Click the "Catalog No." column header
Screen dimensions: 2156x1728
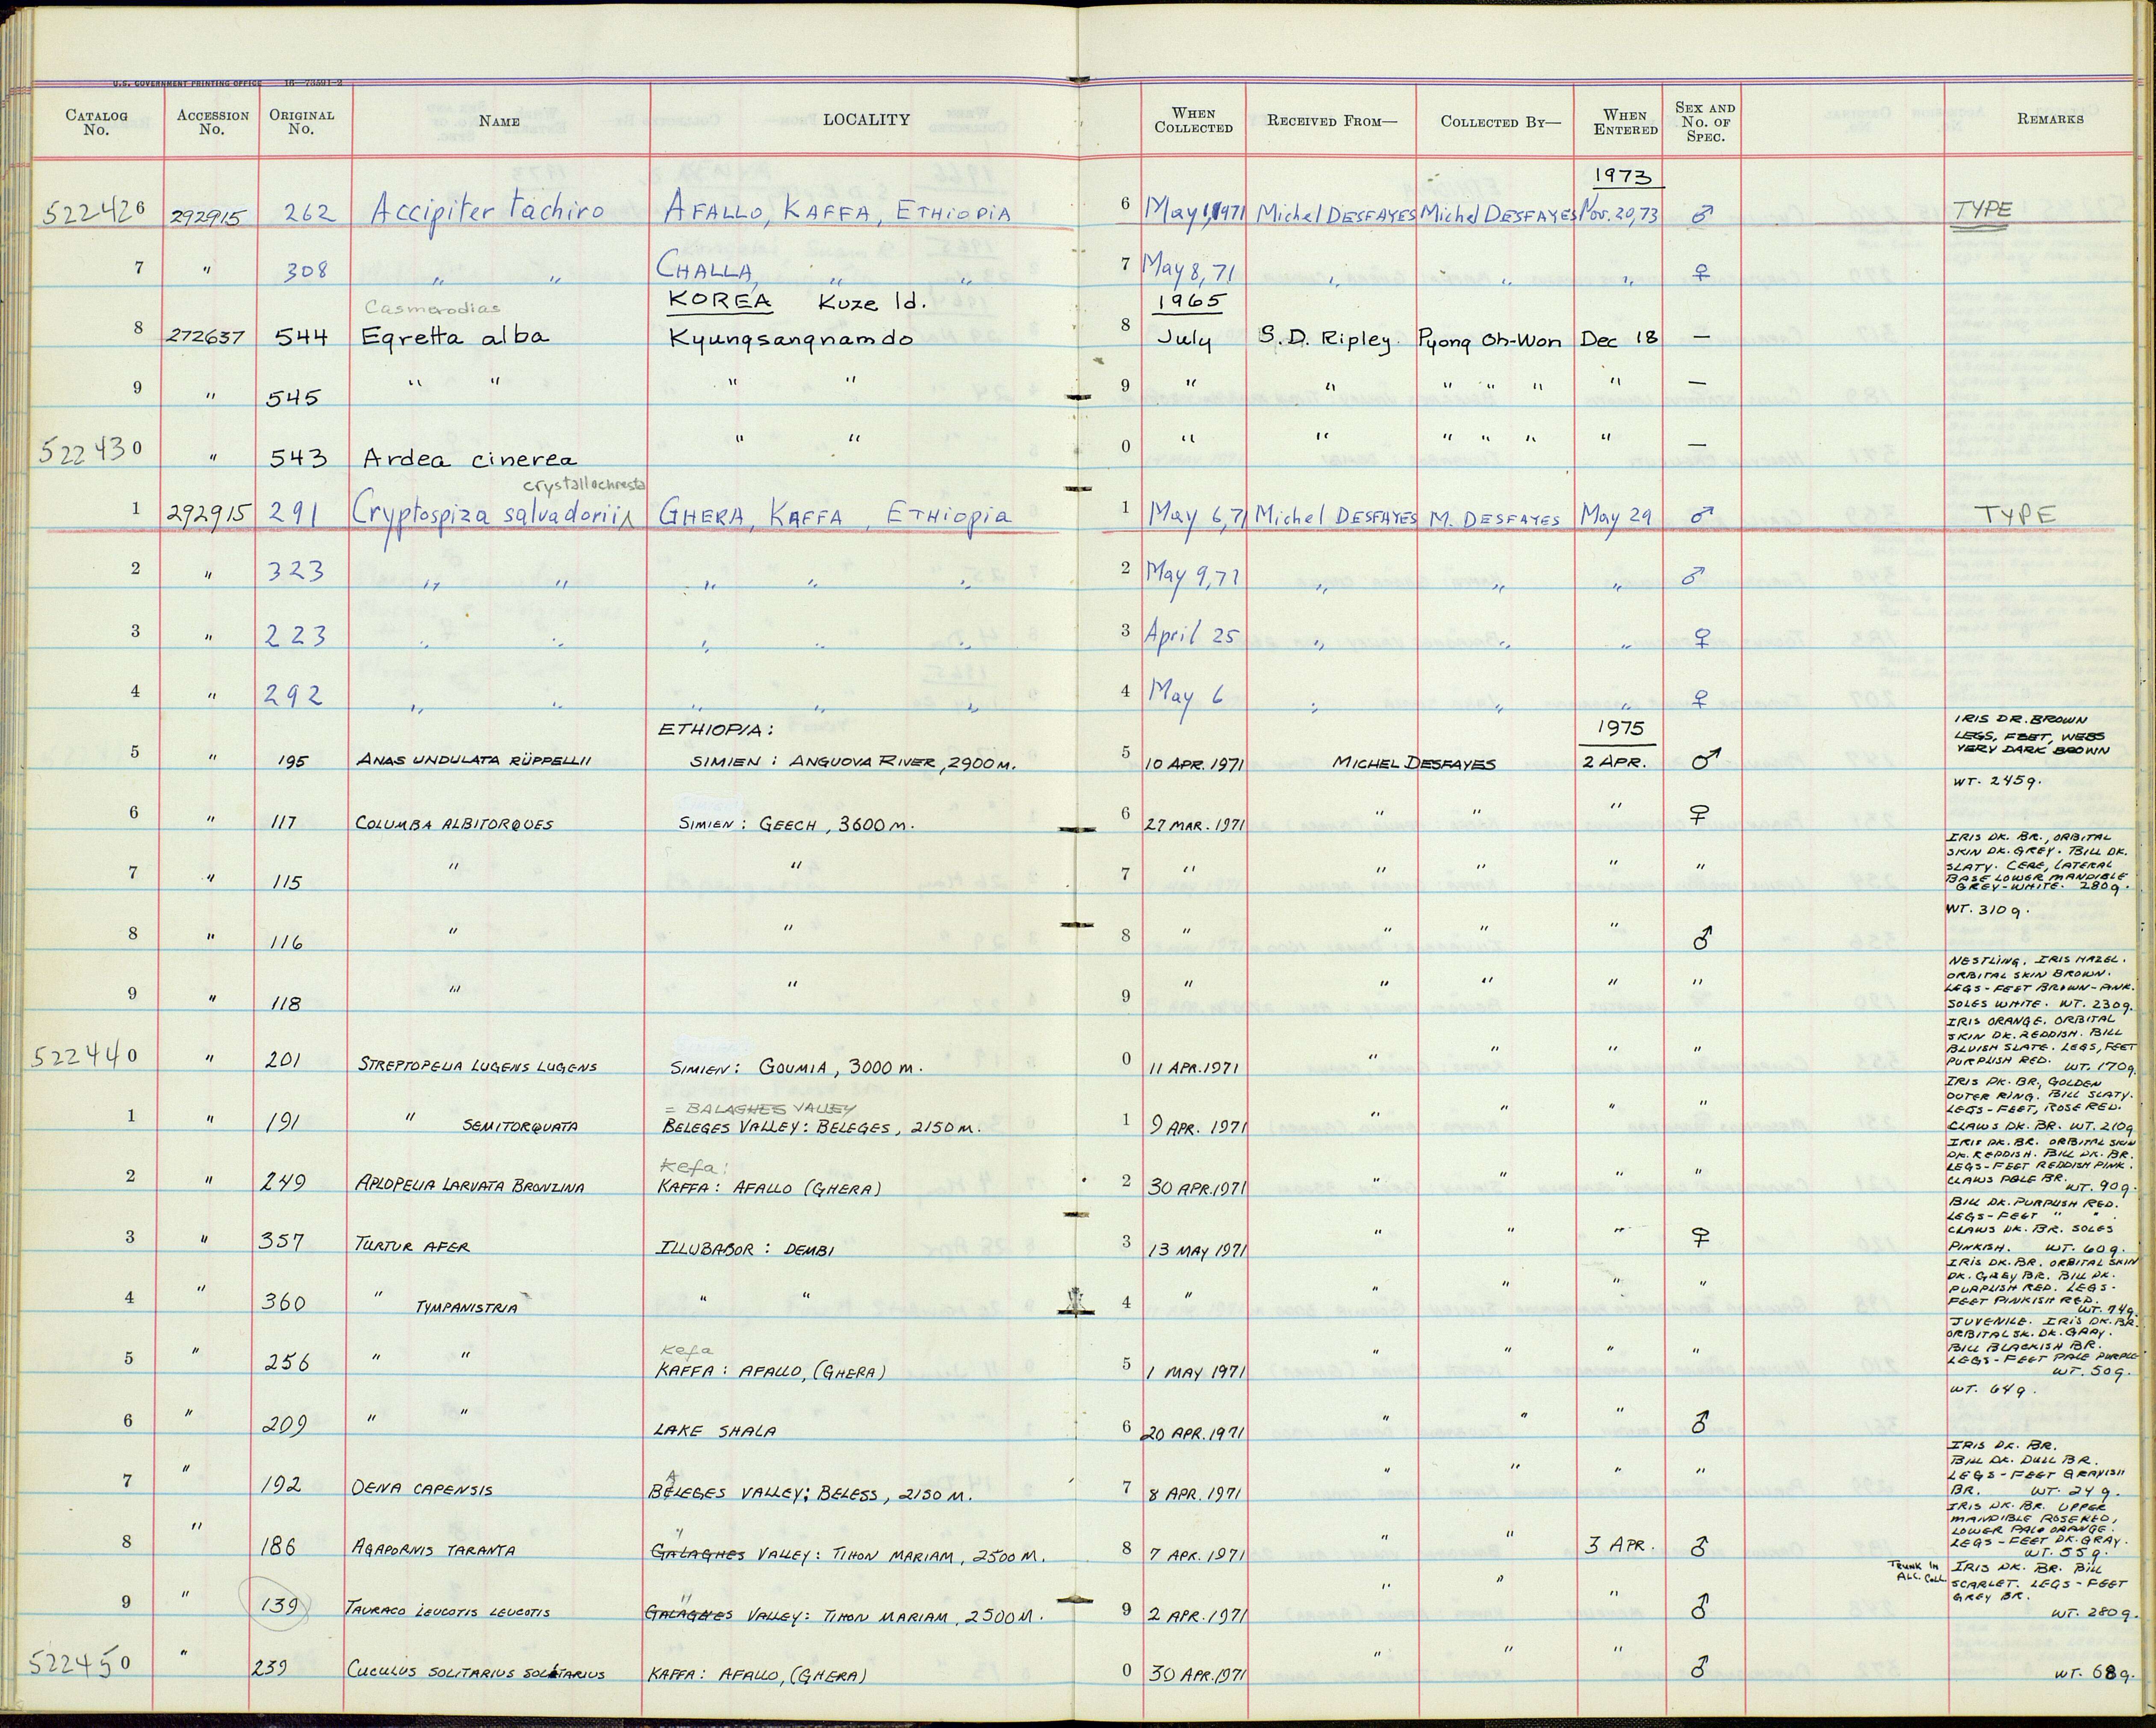click(96, 122)
